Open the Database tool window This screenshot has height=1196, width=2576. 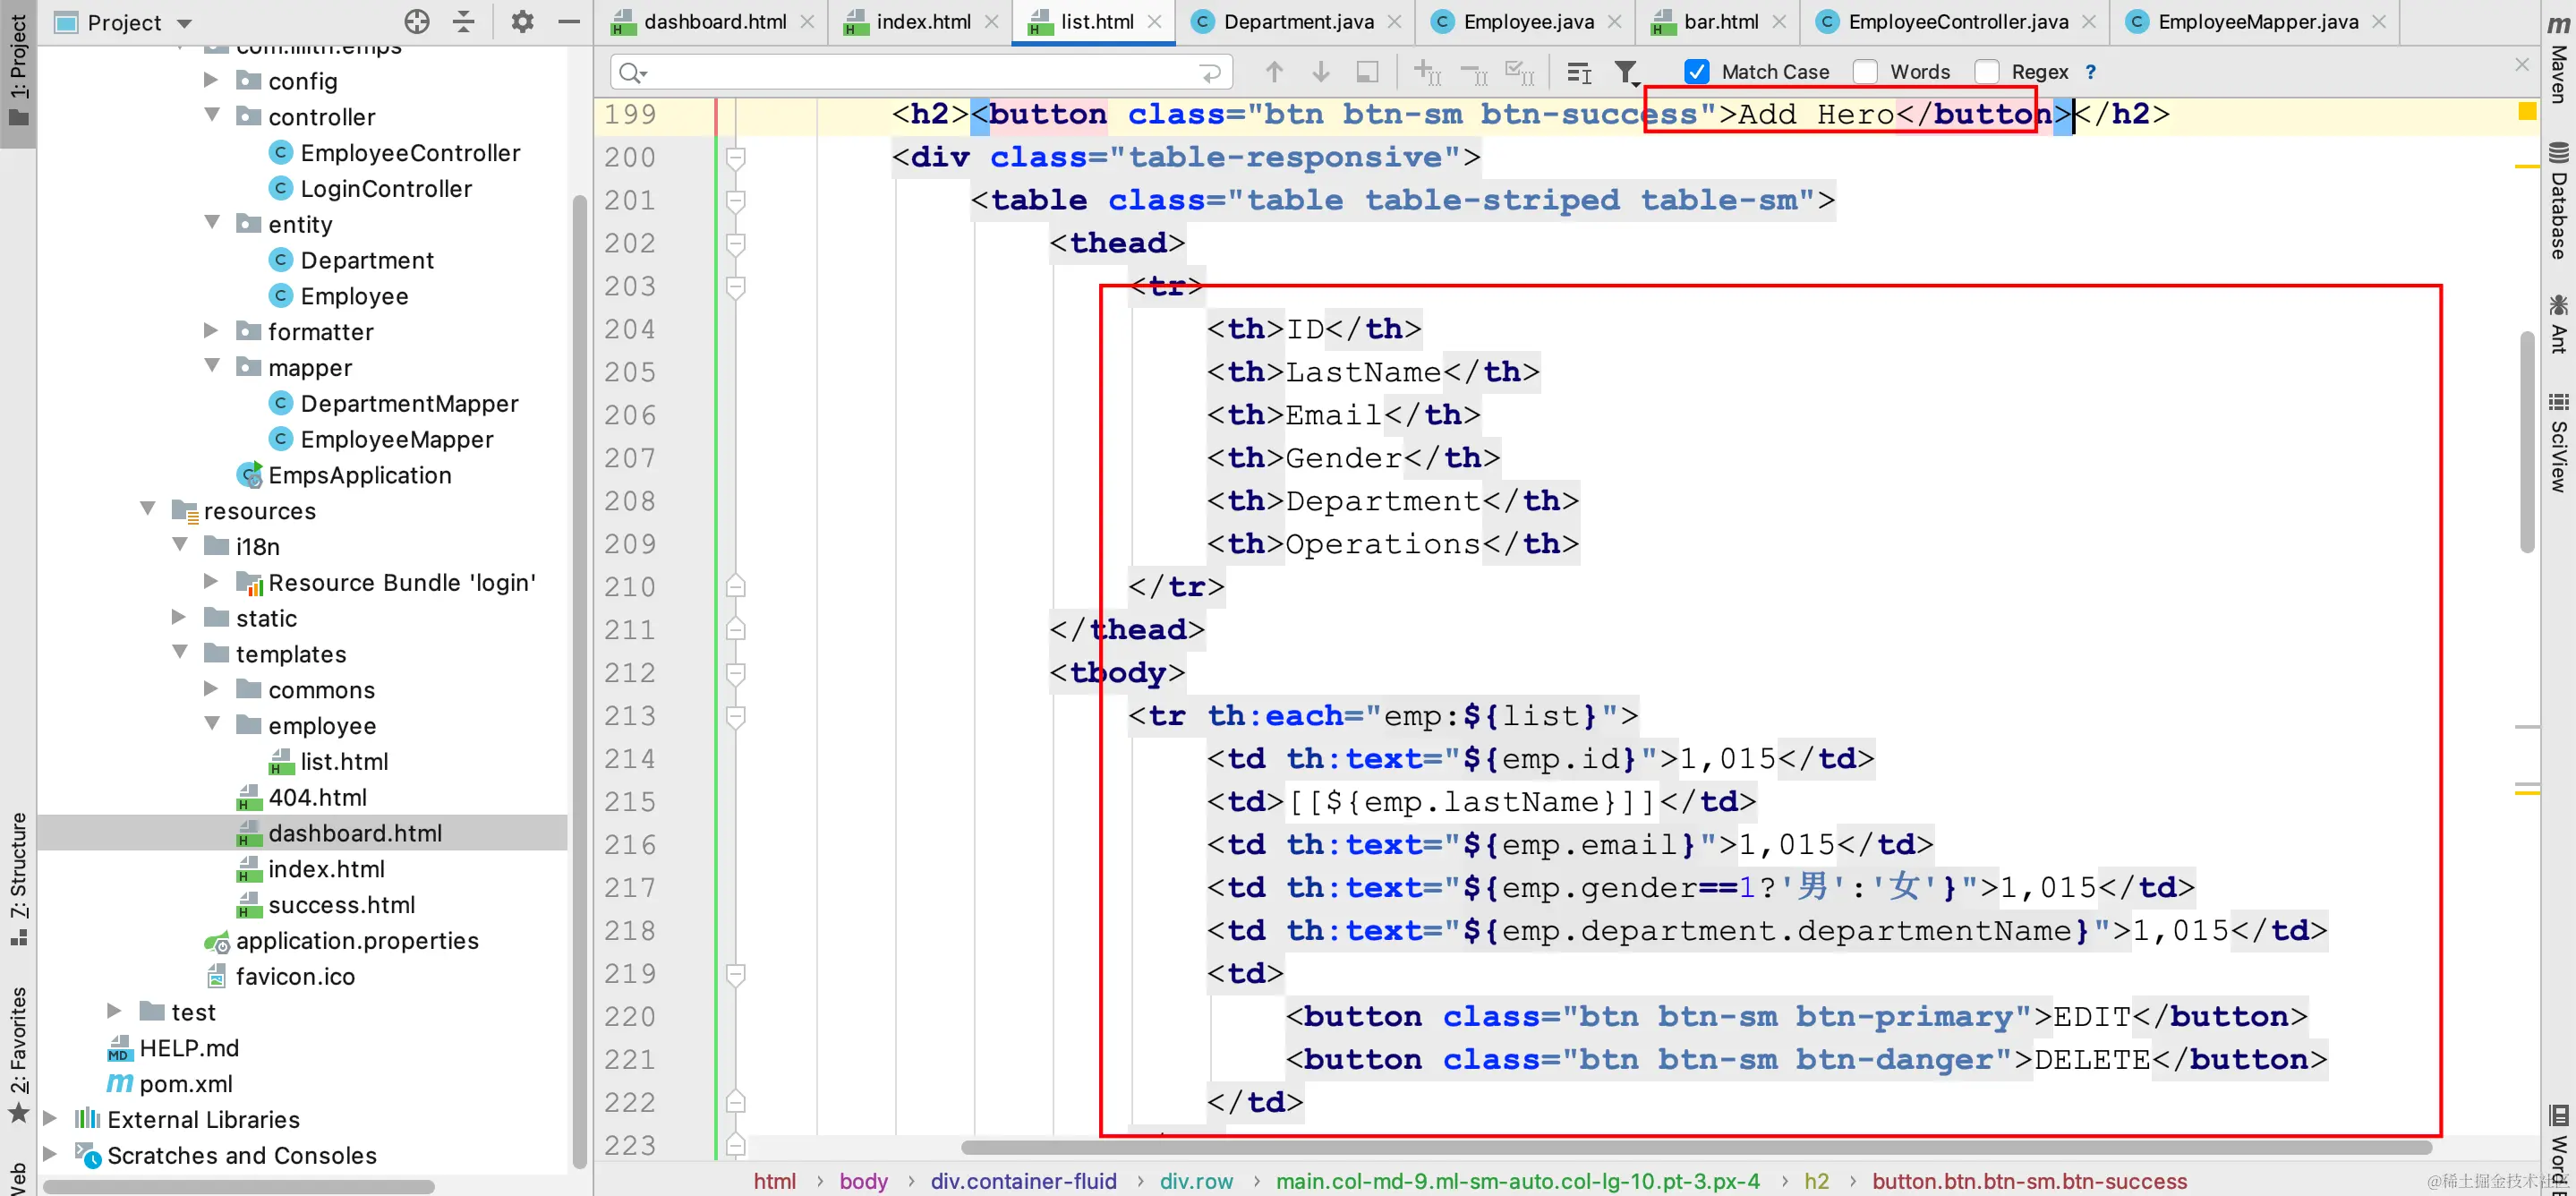click(x=2559, y=200)
